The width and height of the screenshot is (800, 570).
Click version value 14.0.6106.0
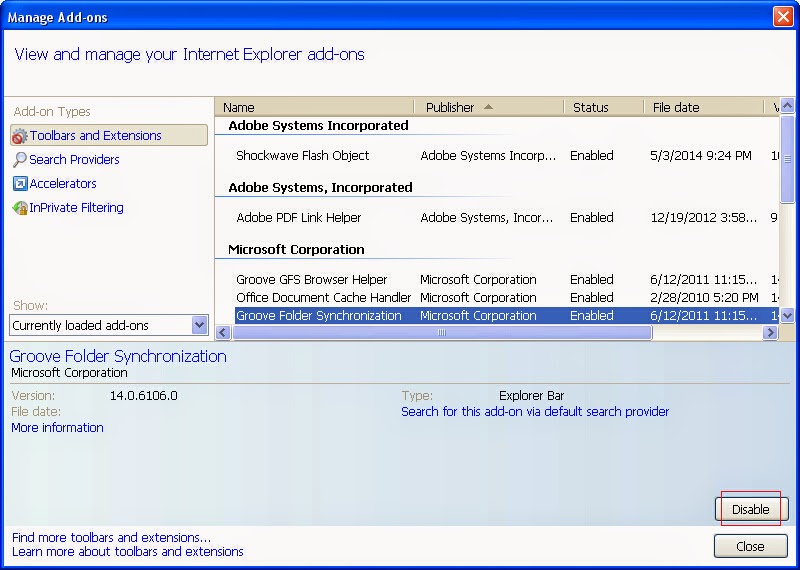pos(144,396)
